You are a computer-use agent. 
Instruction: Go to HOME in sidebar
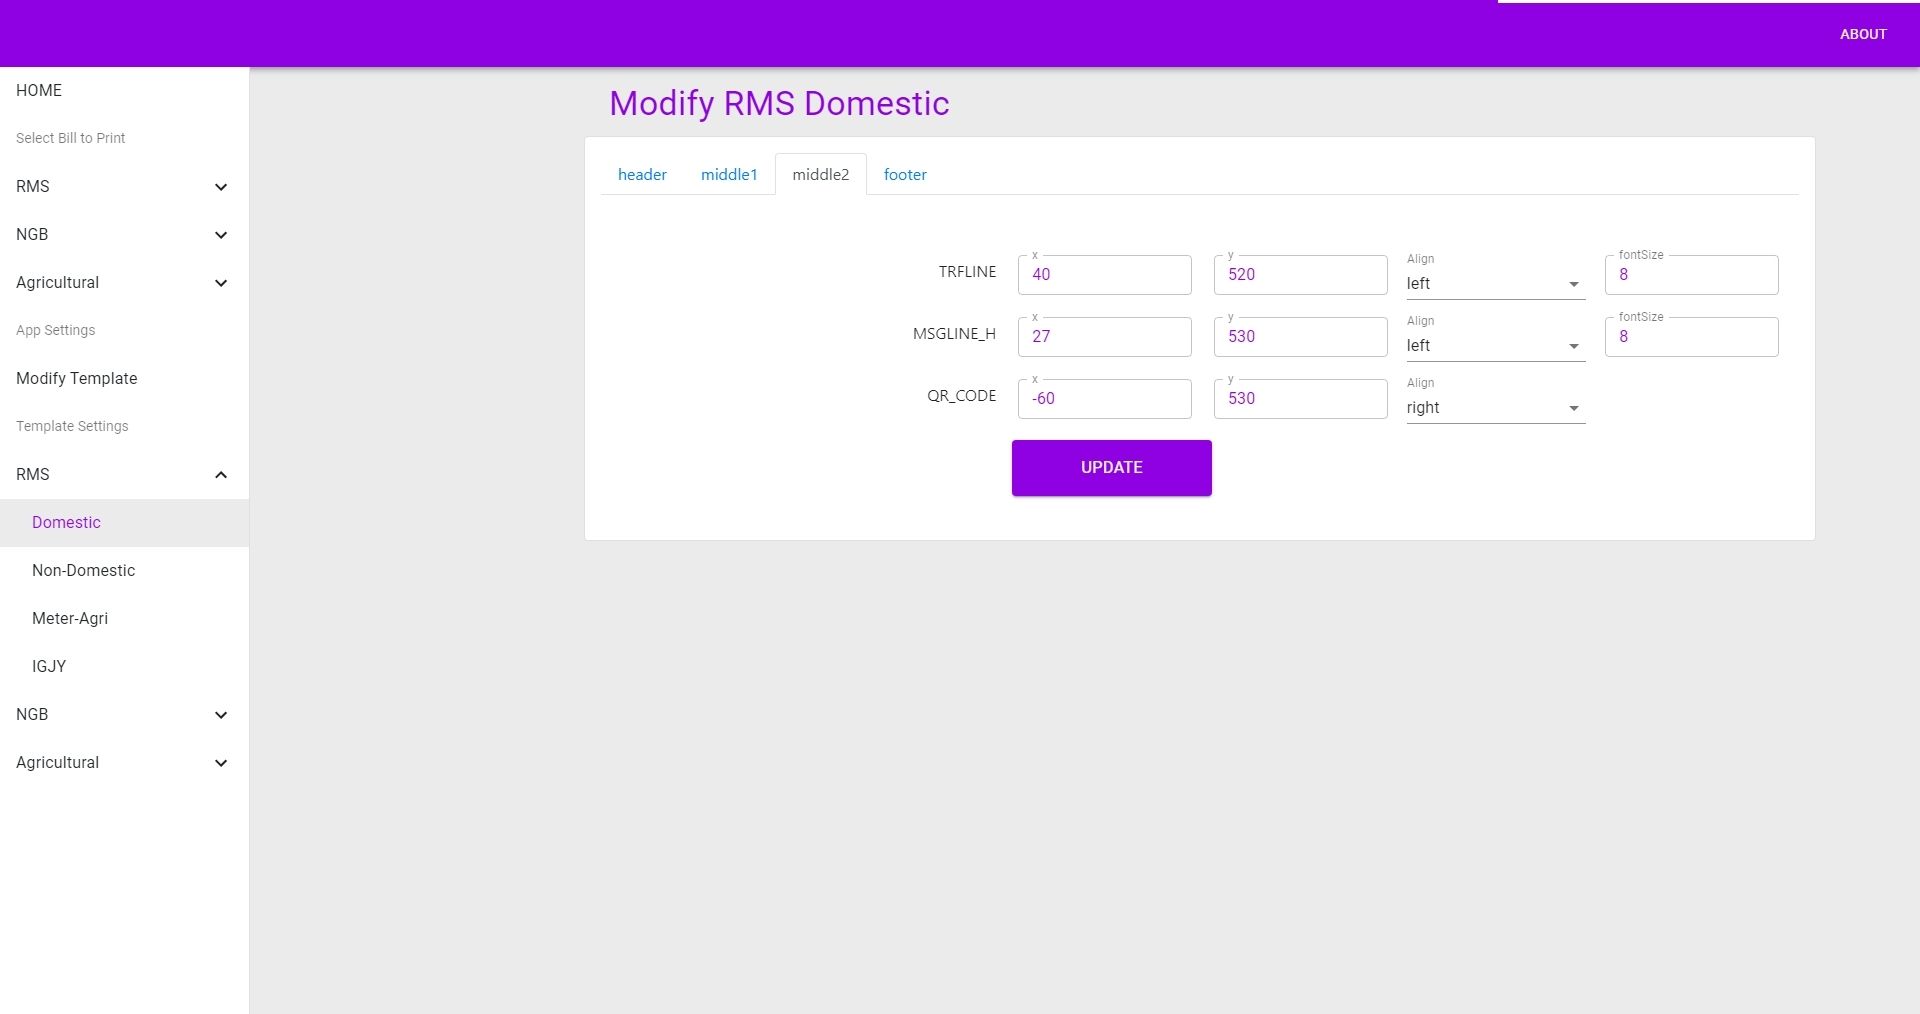pos(39,90)
